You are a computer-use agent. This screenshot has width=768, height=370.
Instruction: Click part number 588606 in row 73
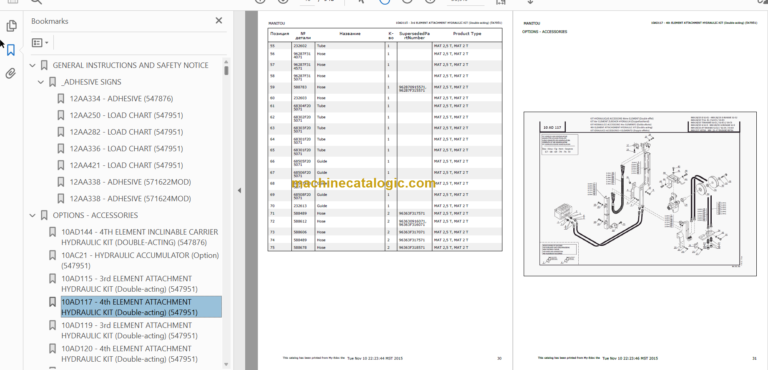pyautogui.click(x=299, y=232)
